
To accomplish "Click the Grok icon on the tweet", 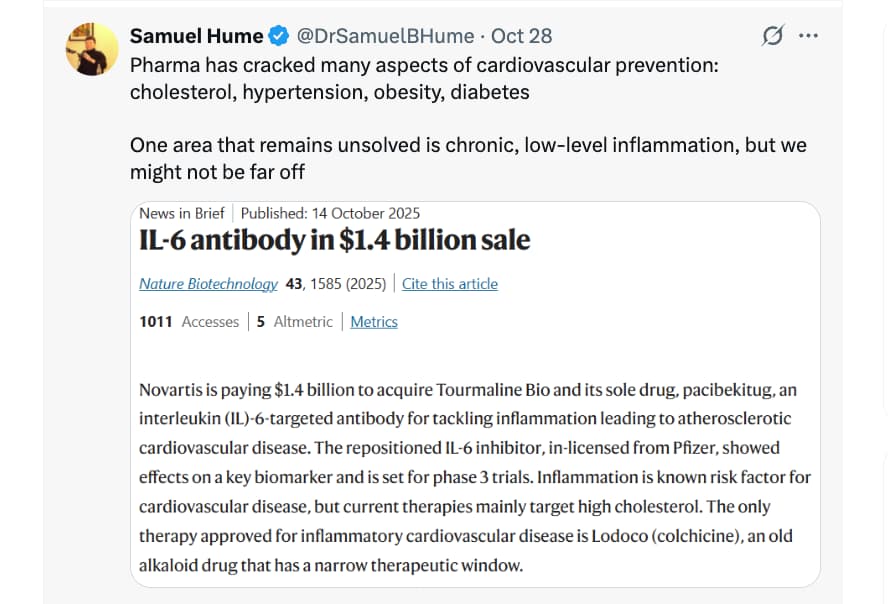I will 773,37.
